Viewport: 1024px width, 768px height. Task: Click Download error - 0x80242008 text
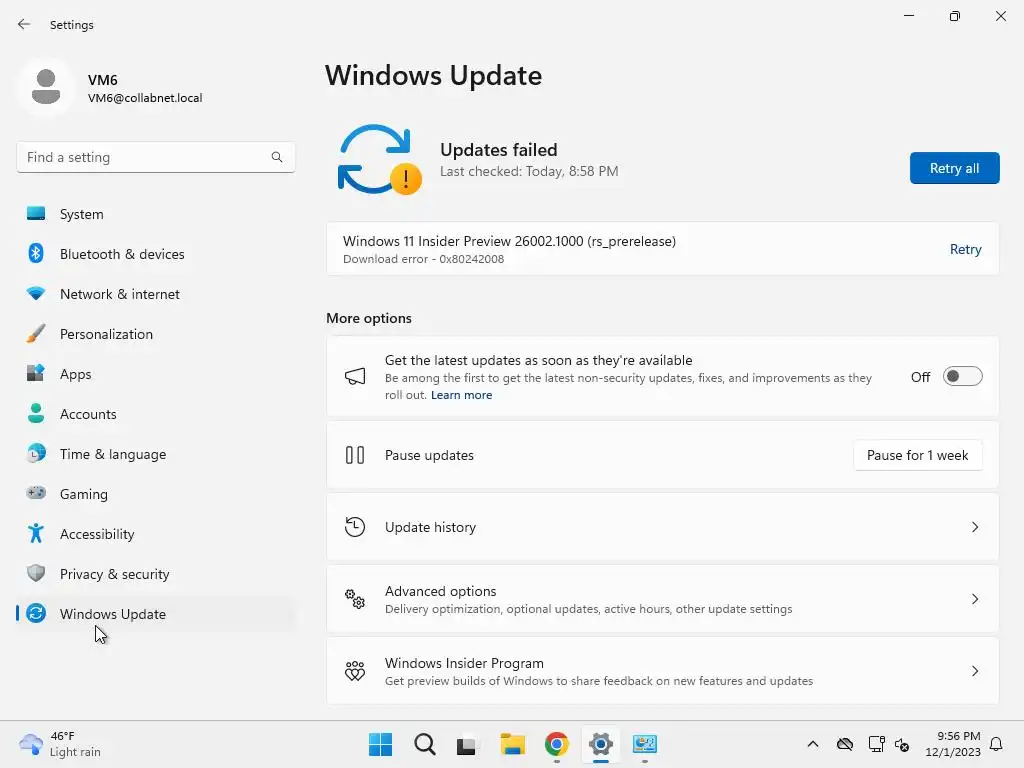coord(423,259)
